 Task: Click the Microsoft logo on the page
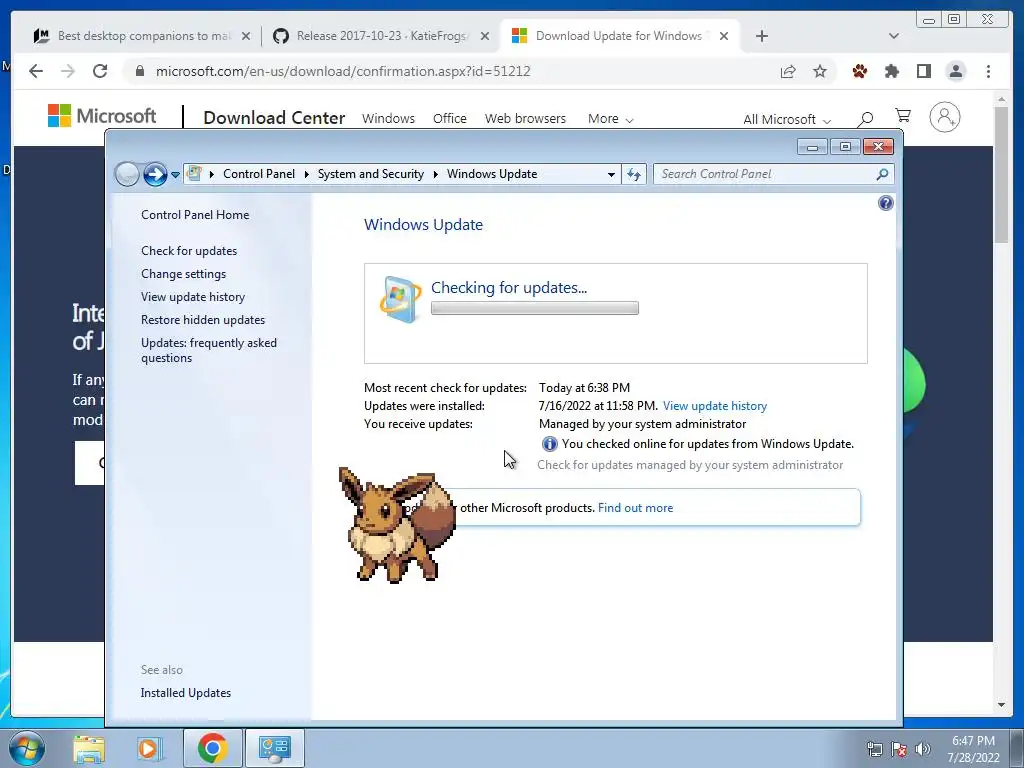tap(102, 116)
